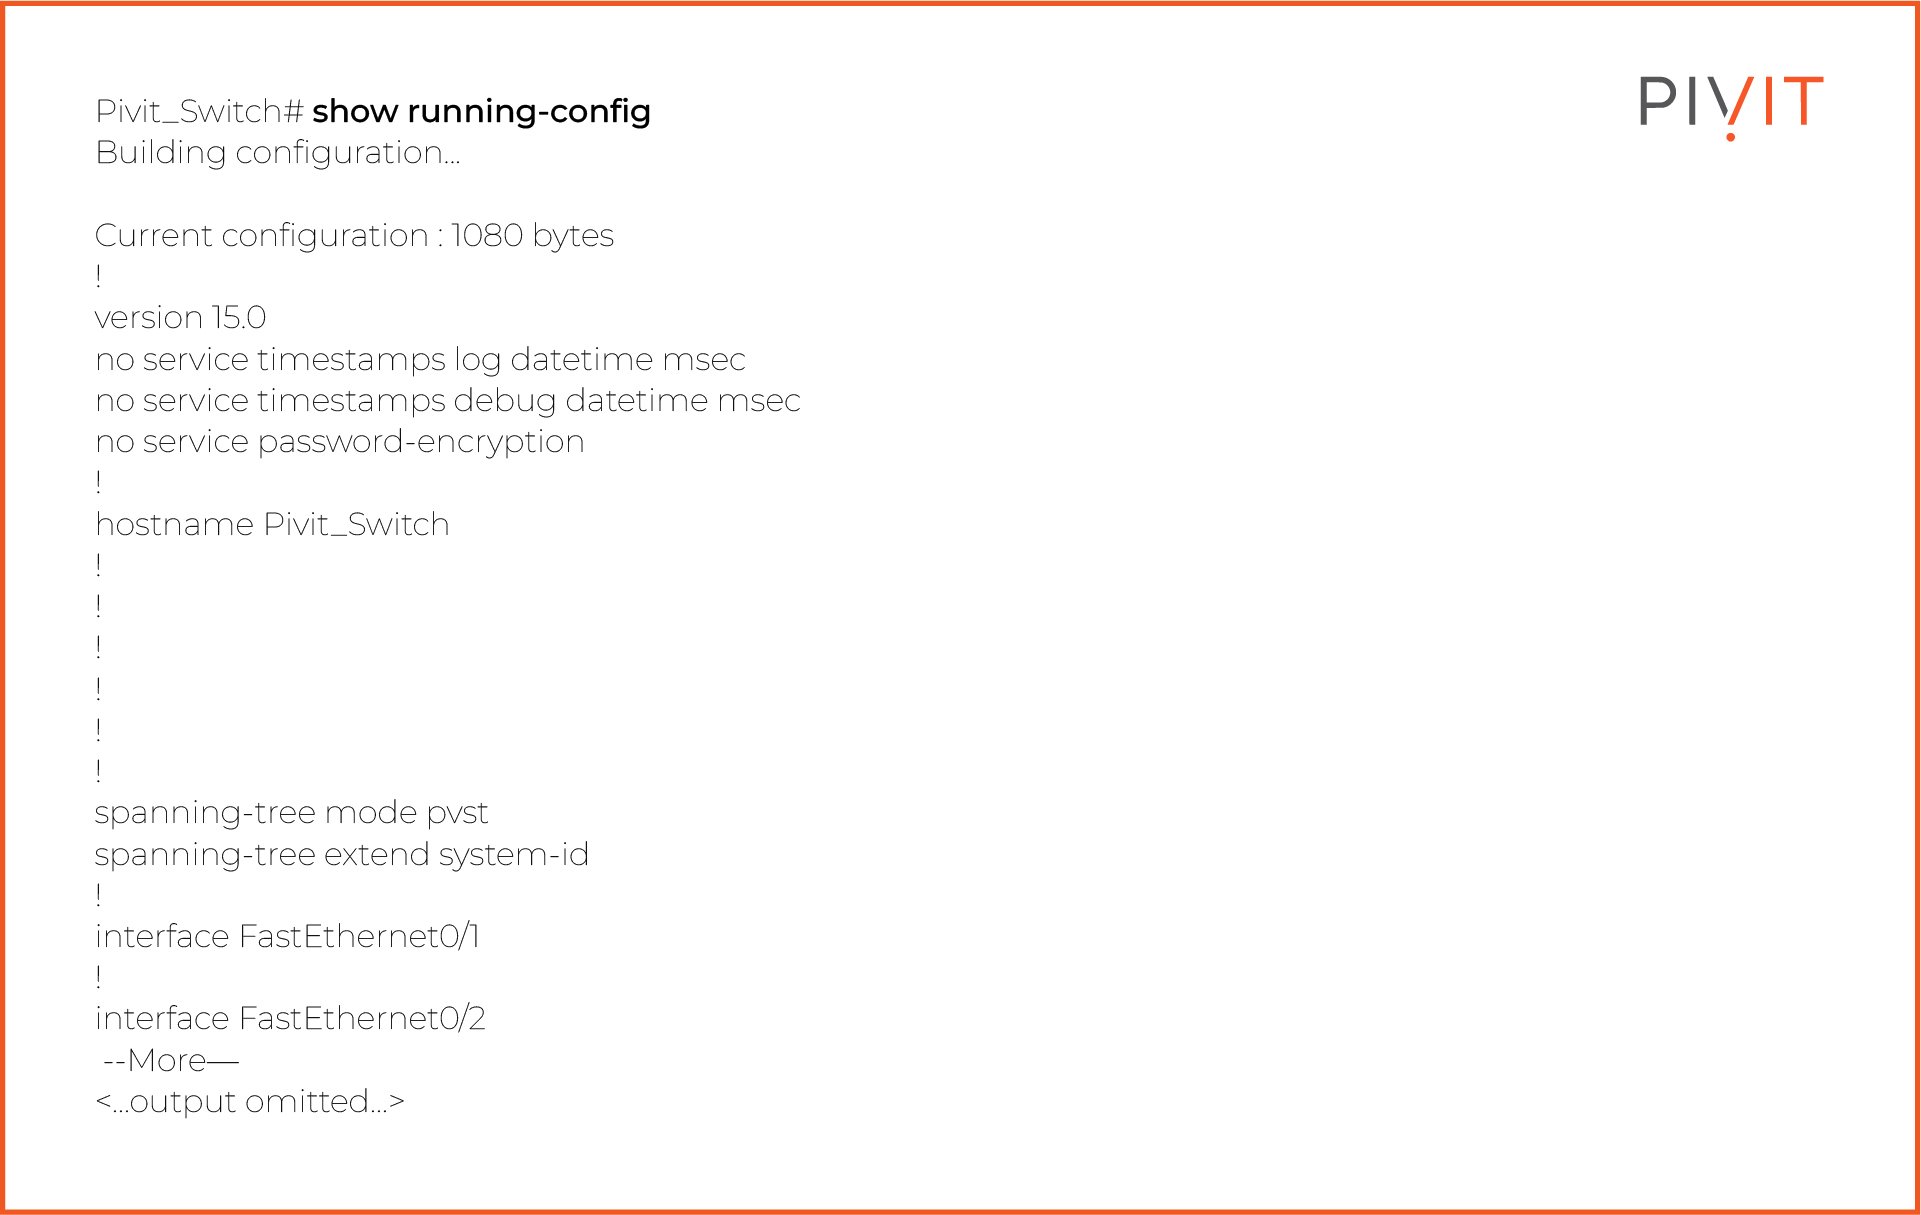Click the timestamps log datetime msec line

coord(420,360)
